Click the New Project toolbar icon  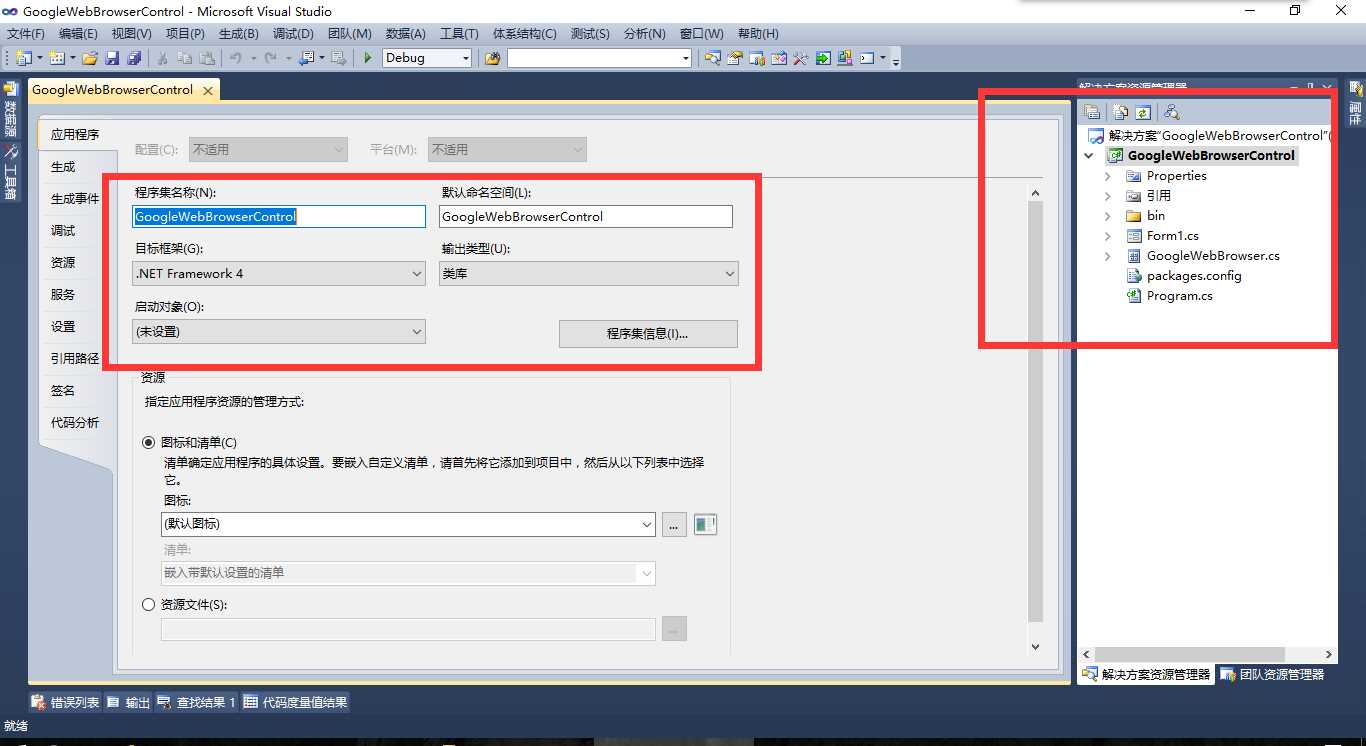click(x=23, y=58)
